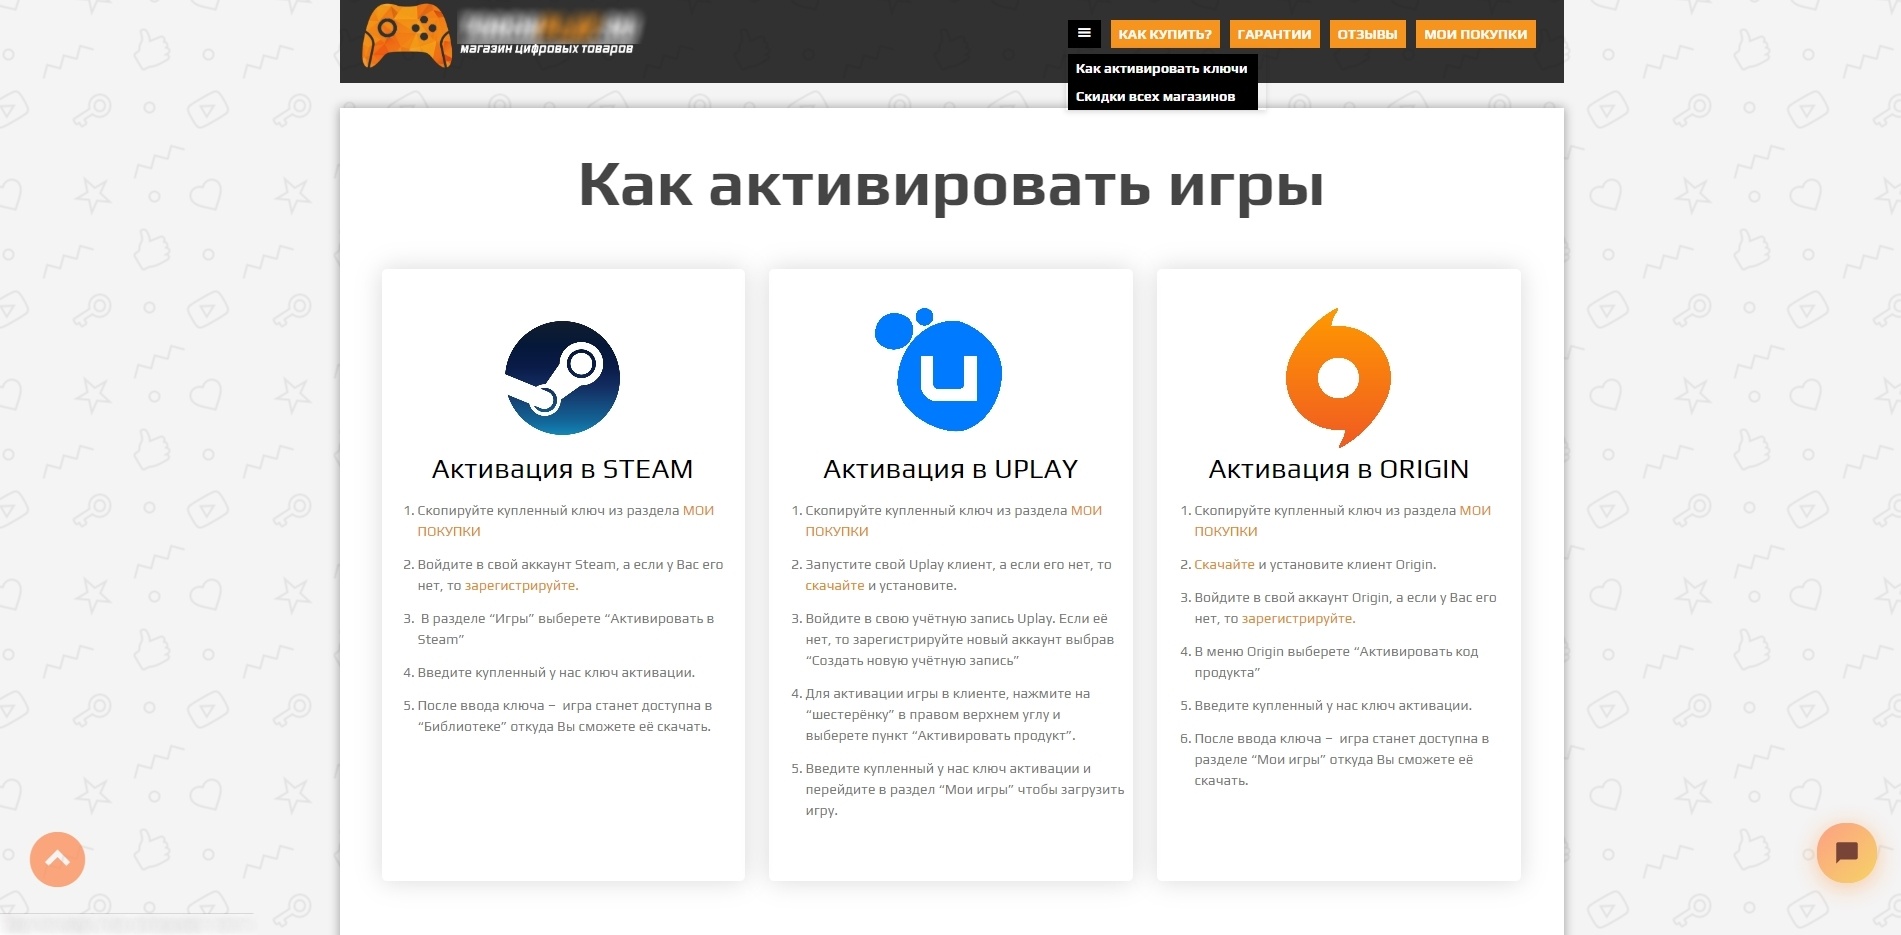
Task: Open the hamburger menu button in header
Action: click(x=1084, y=34)
